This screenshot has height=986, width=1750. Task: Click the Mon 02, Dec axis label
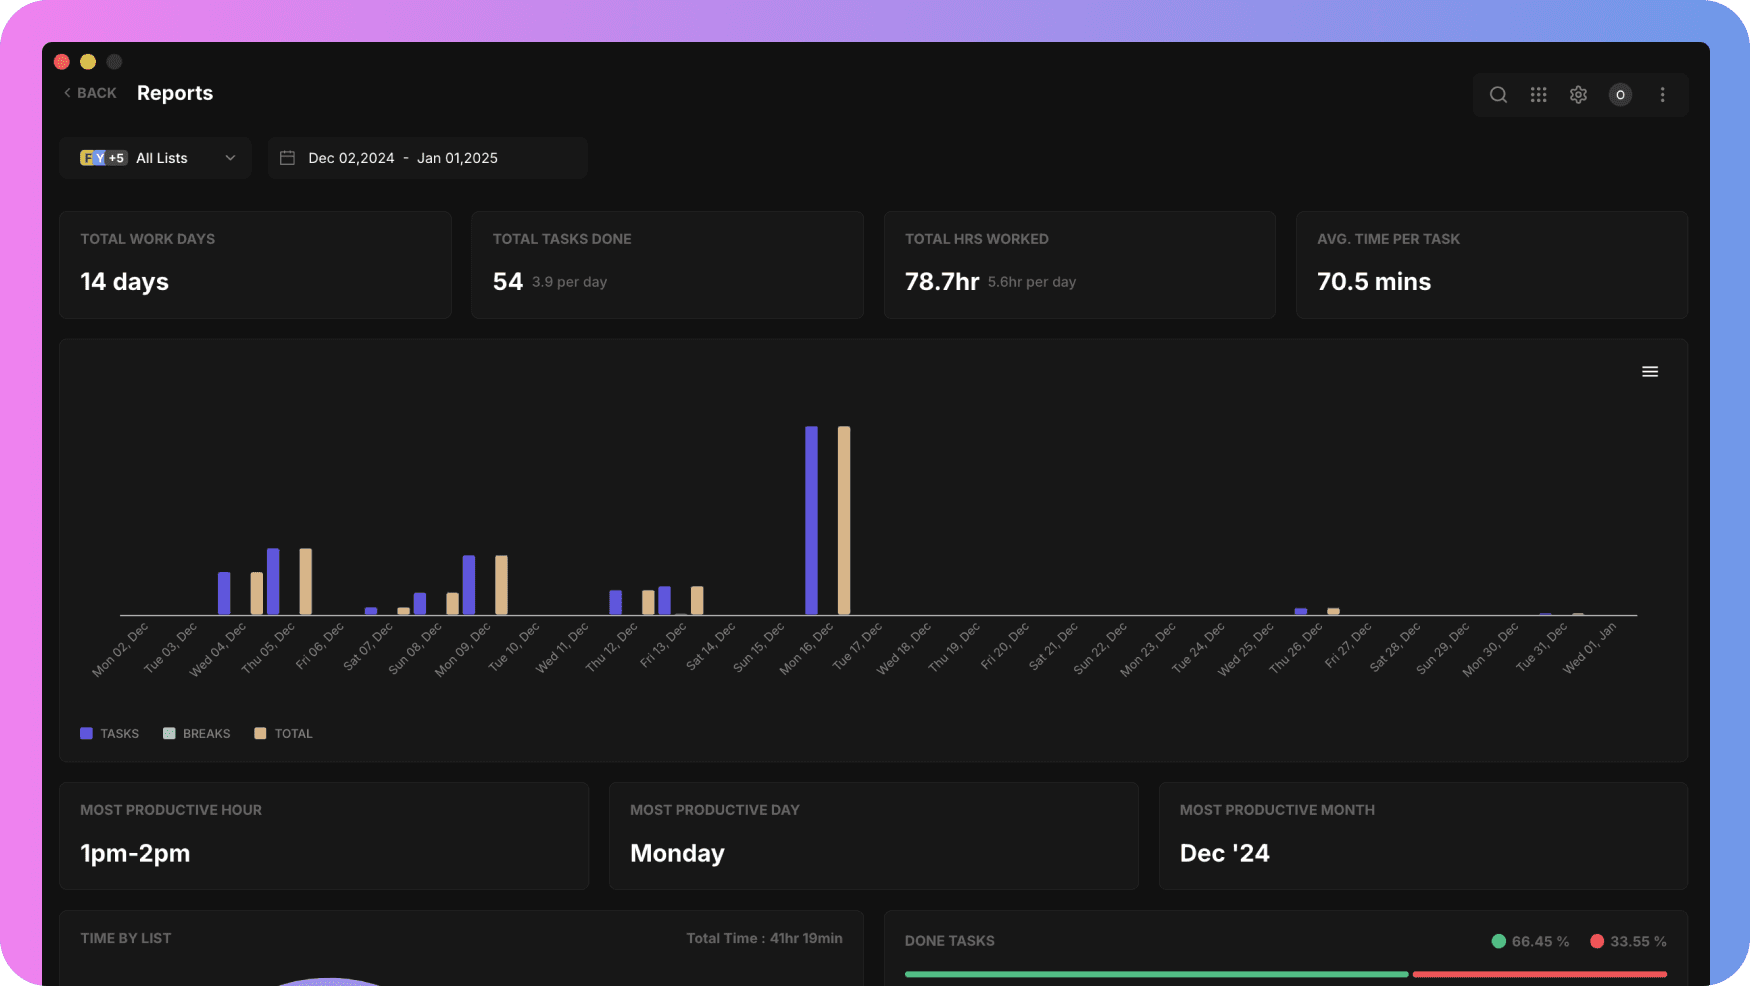[x=120, y=649]
